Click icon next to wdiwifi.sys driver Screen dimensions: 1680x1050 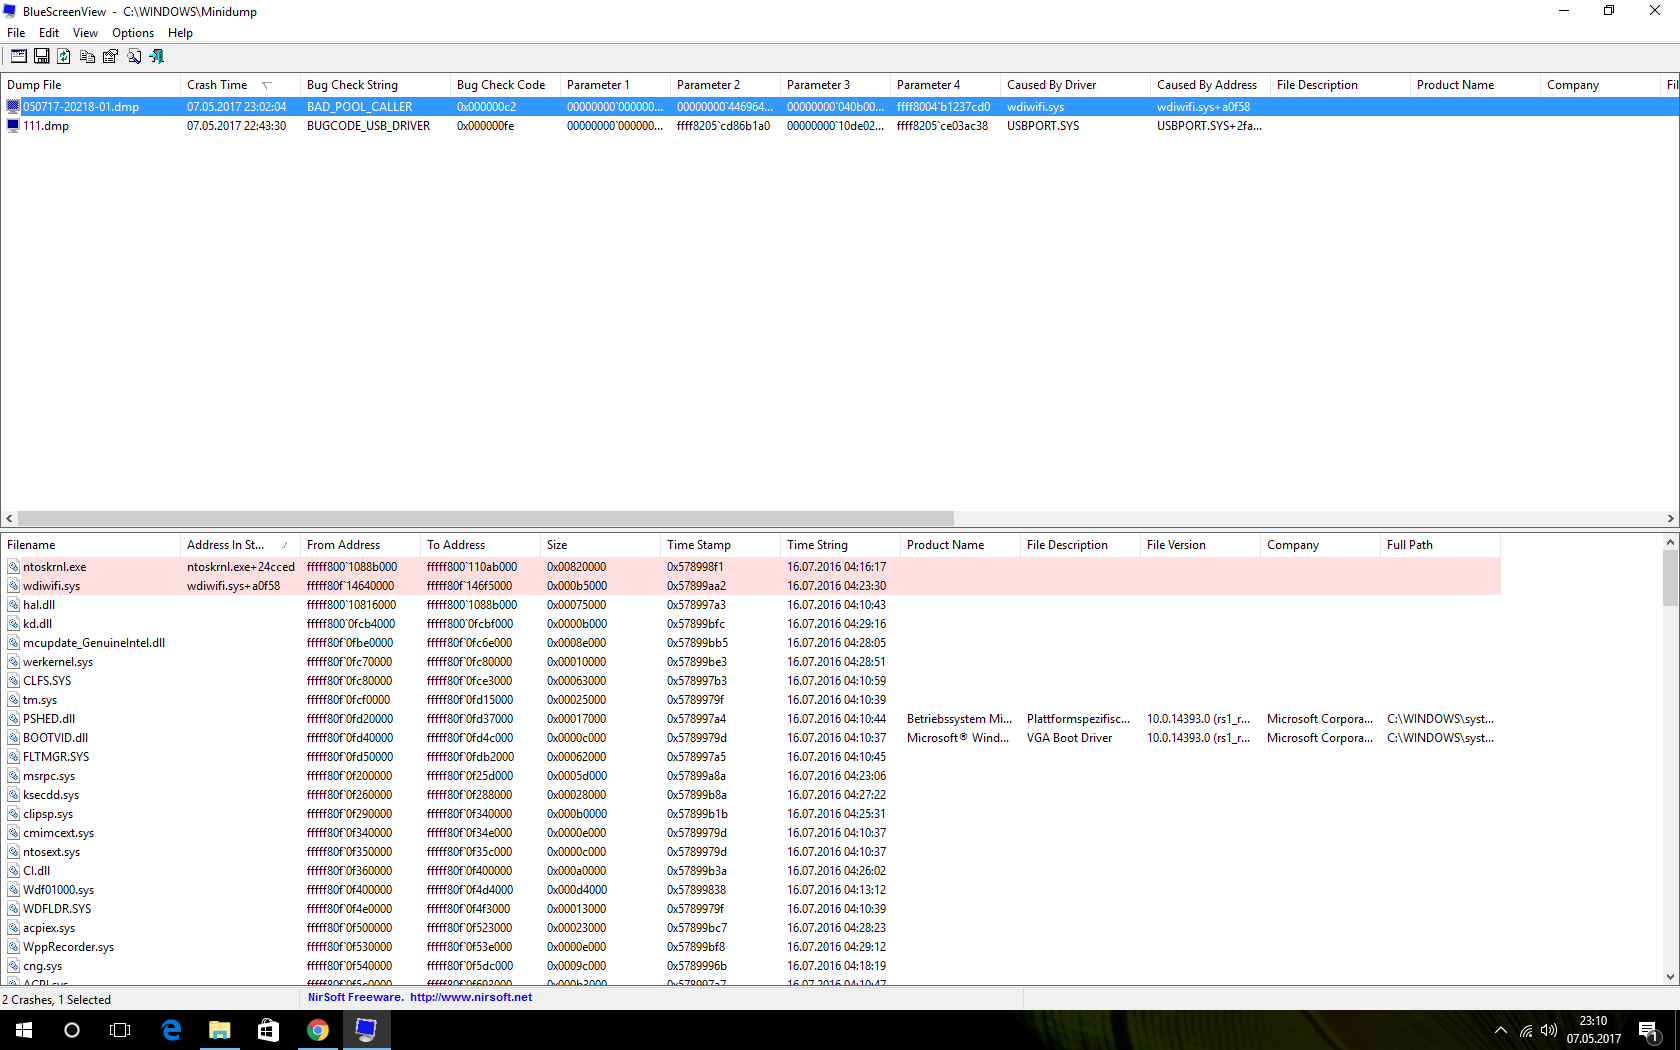(x=13, y=586)
